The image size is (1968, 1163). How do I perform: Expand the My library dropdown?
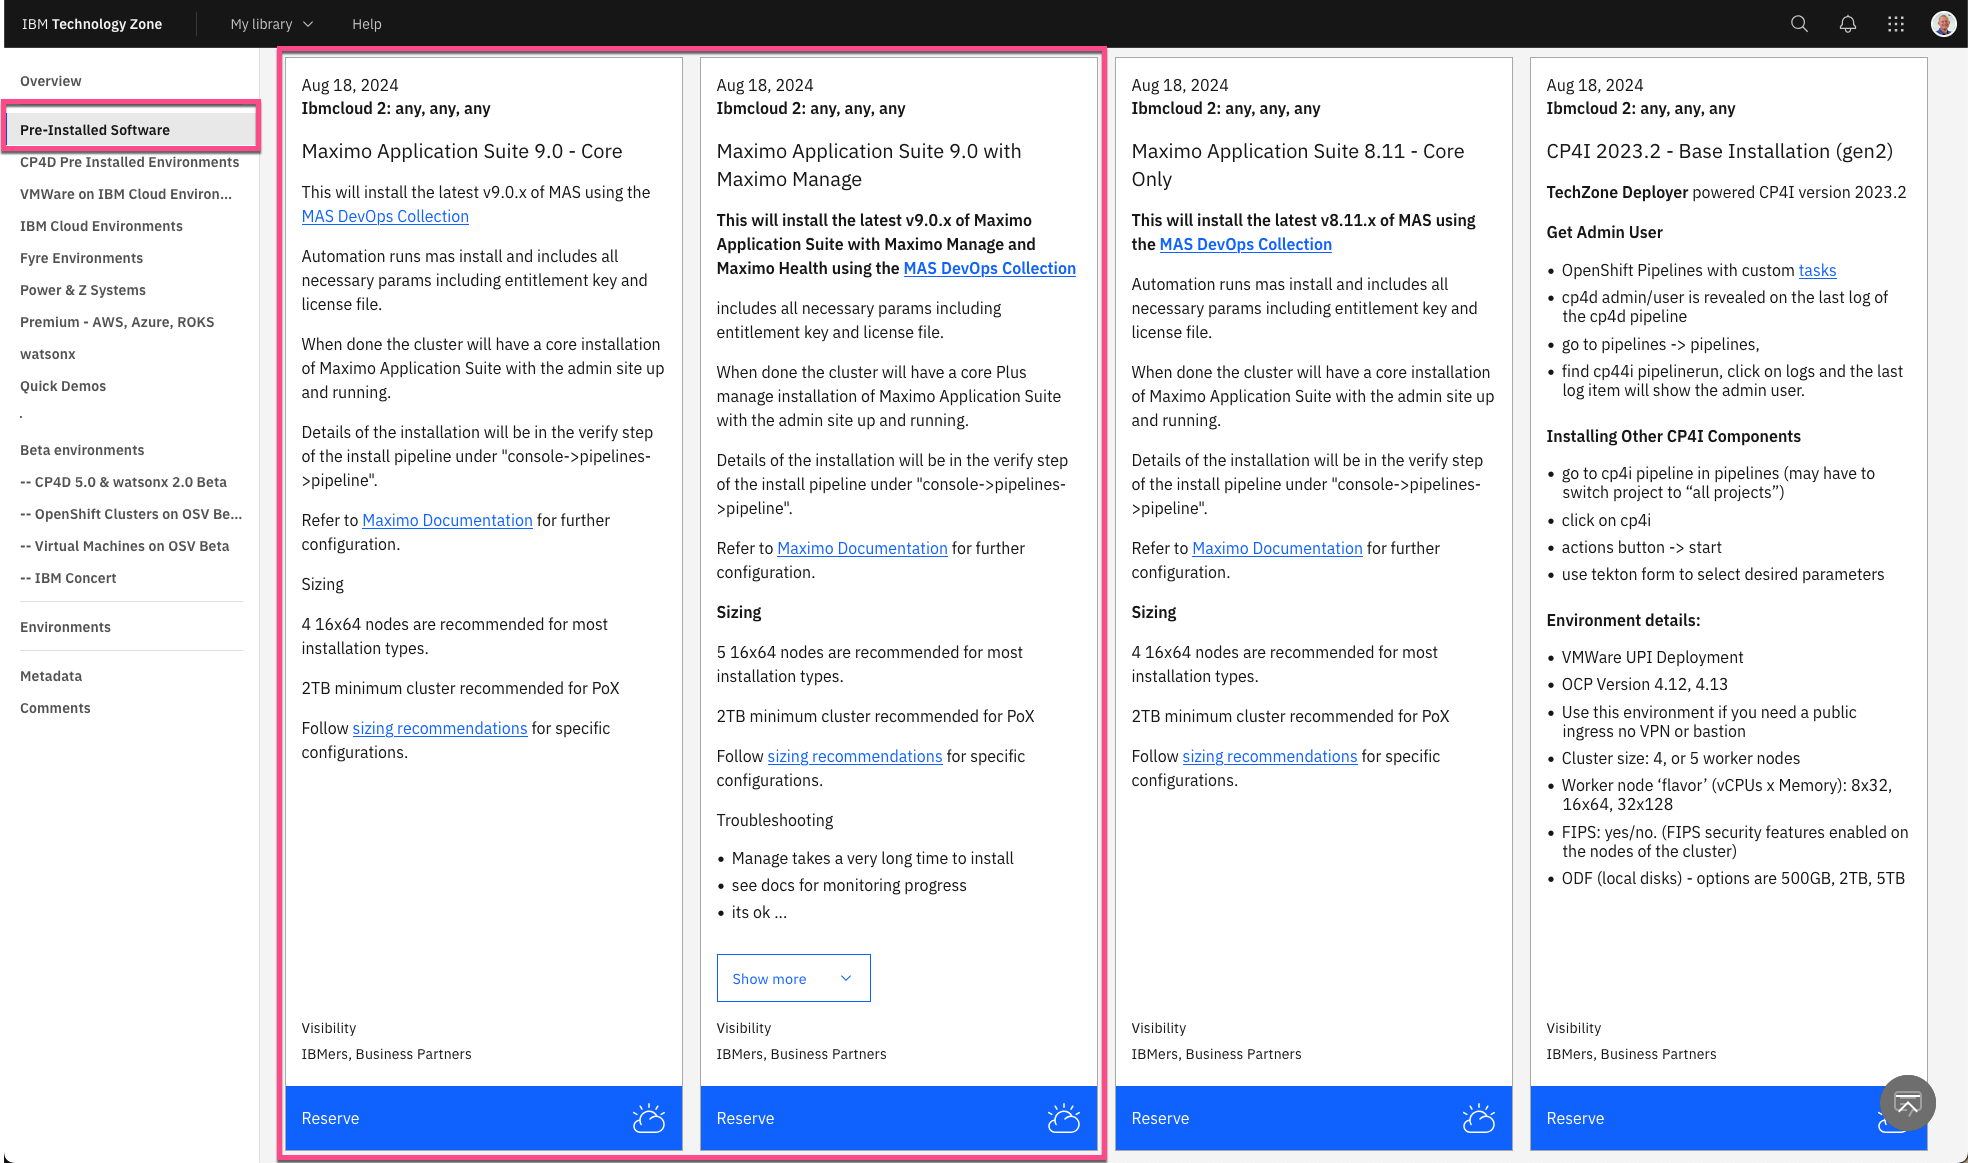[x=272, y=24]
